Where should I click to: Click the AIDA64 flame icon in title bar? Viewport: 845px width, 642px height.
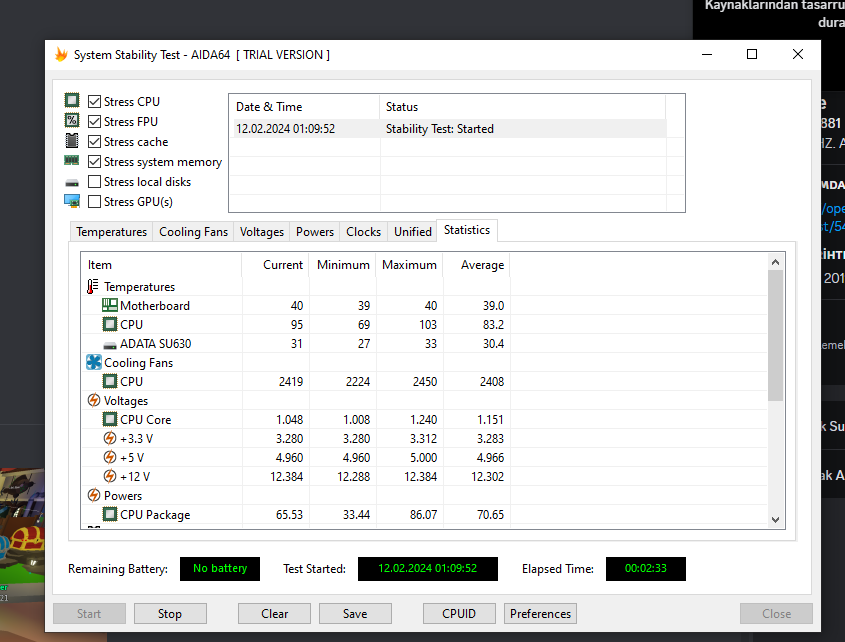point(61,54)
